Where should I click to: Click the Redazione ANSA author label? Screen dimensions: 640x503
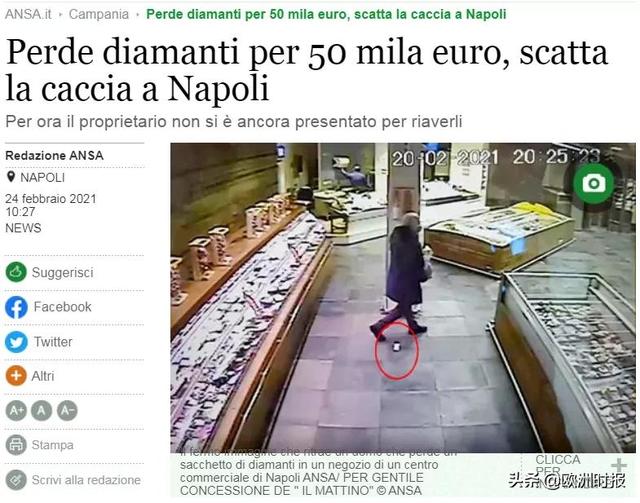coord(54,156)
